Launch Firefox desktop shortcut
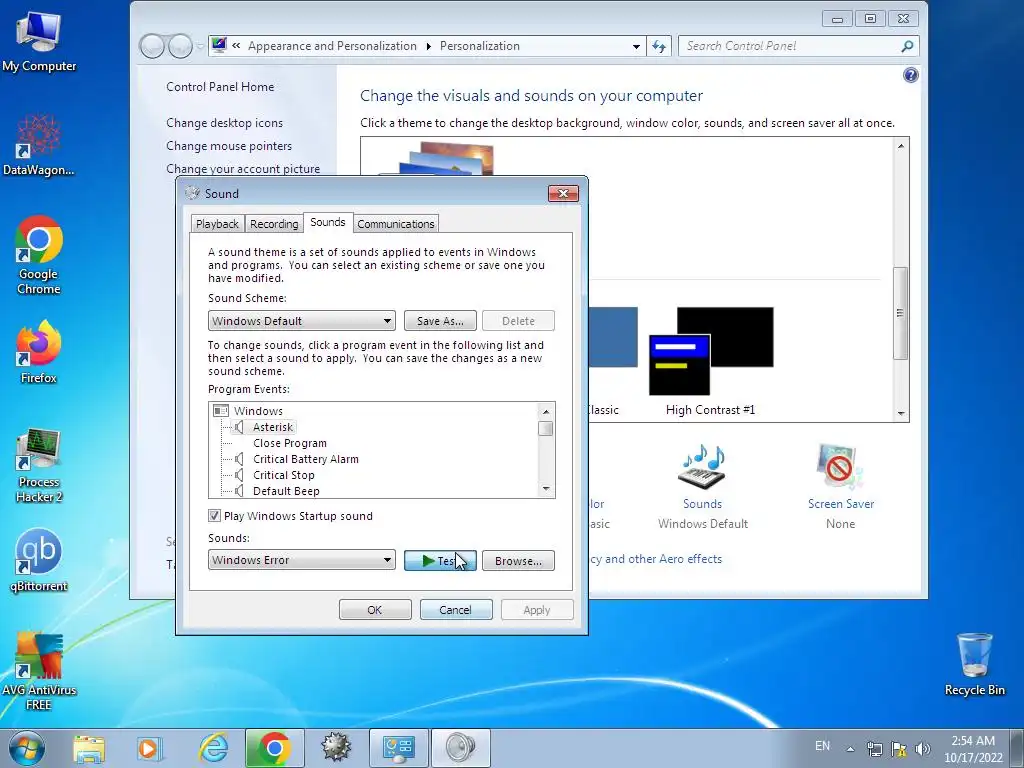This screenshot has width=1024, height=768. [x=39, y=353]
